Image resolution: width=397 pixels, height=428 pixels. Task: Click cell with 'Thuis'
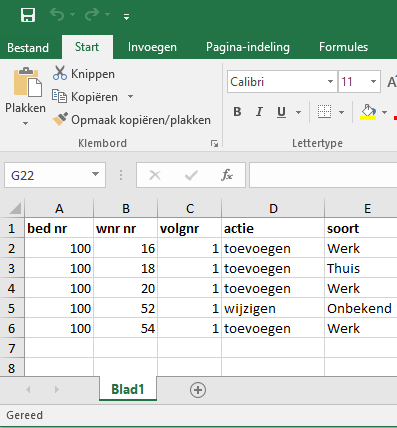click(x=361, y=268)
